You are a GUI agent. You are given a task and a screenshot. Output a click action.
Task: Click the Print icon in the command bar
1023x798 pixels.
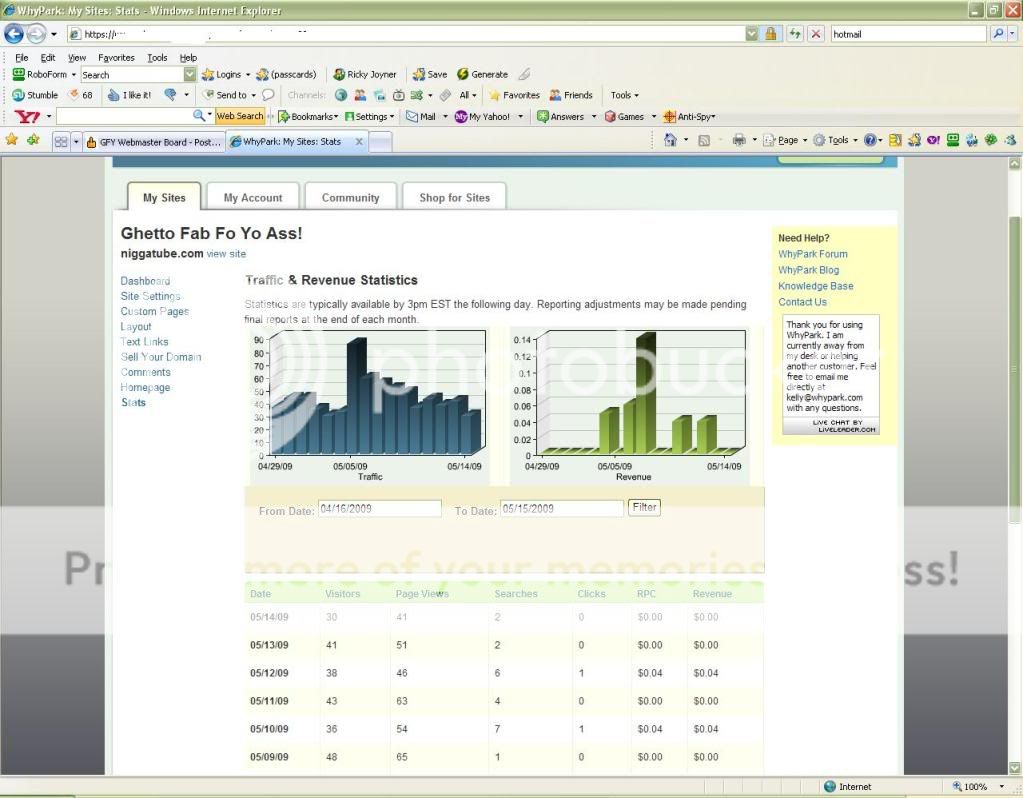(x=739, y=141)
